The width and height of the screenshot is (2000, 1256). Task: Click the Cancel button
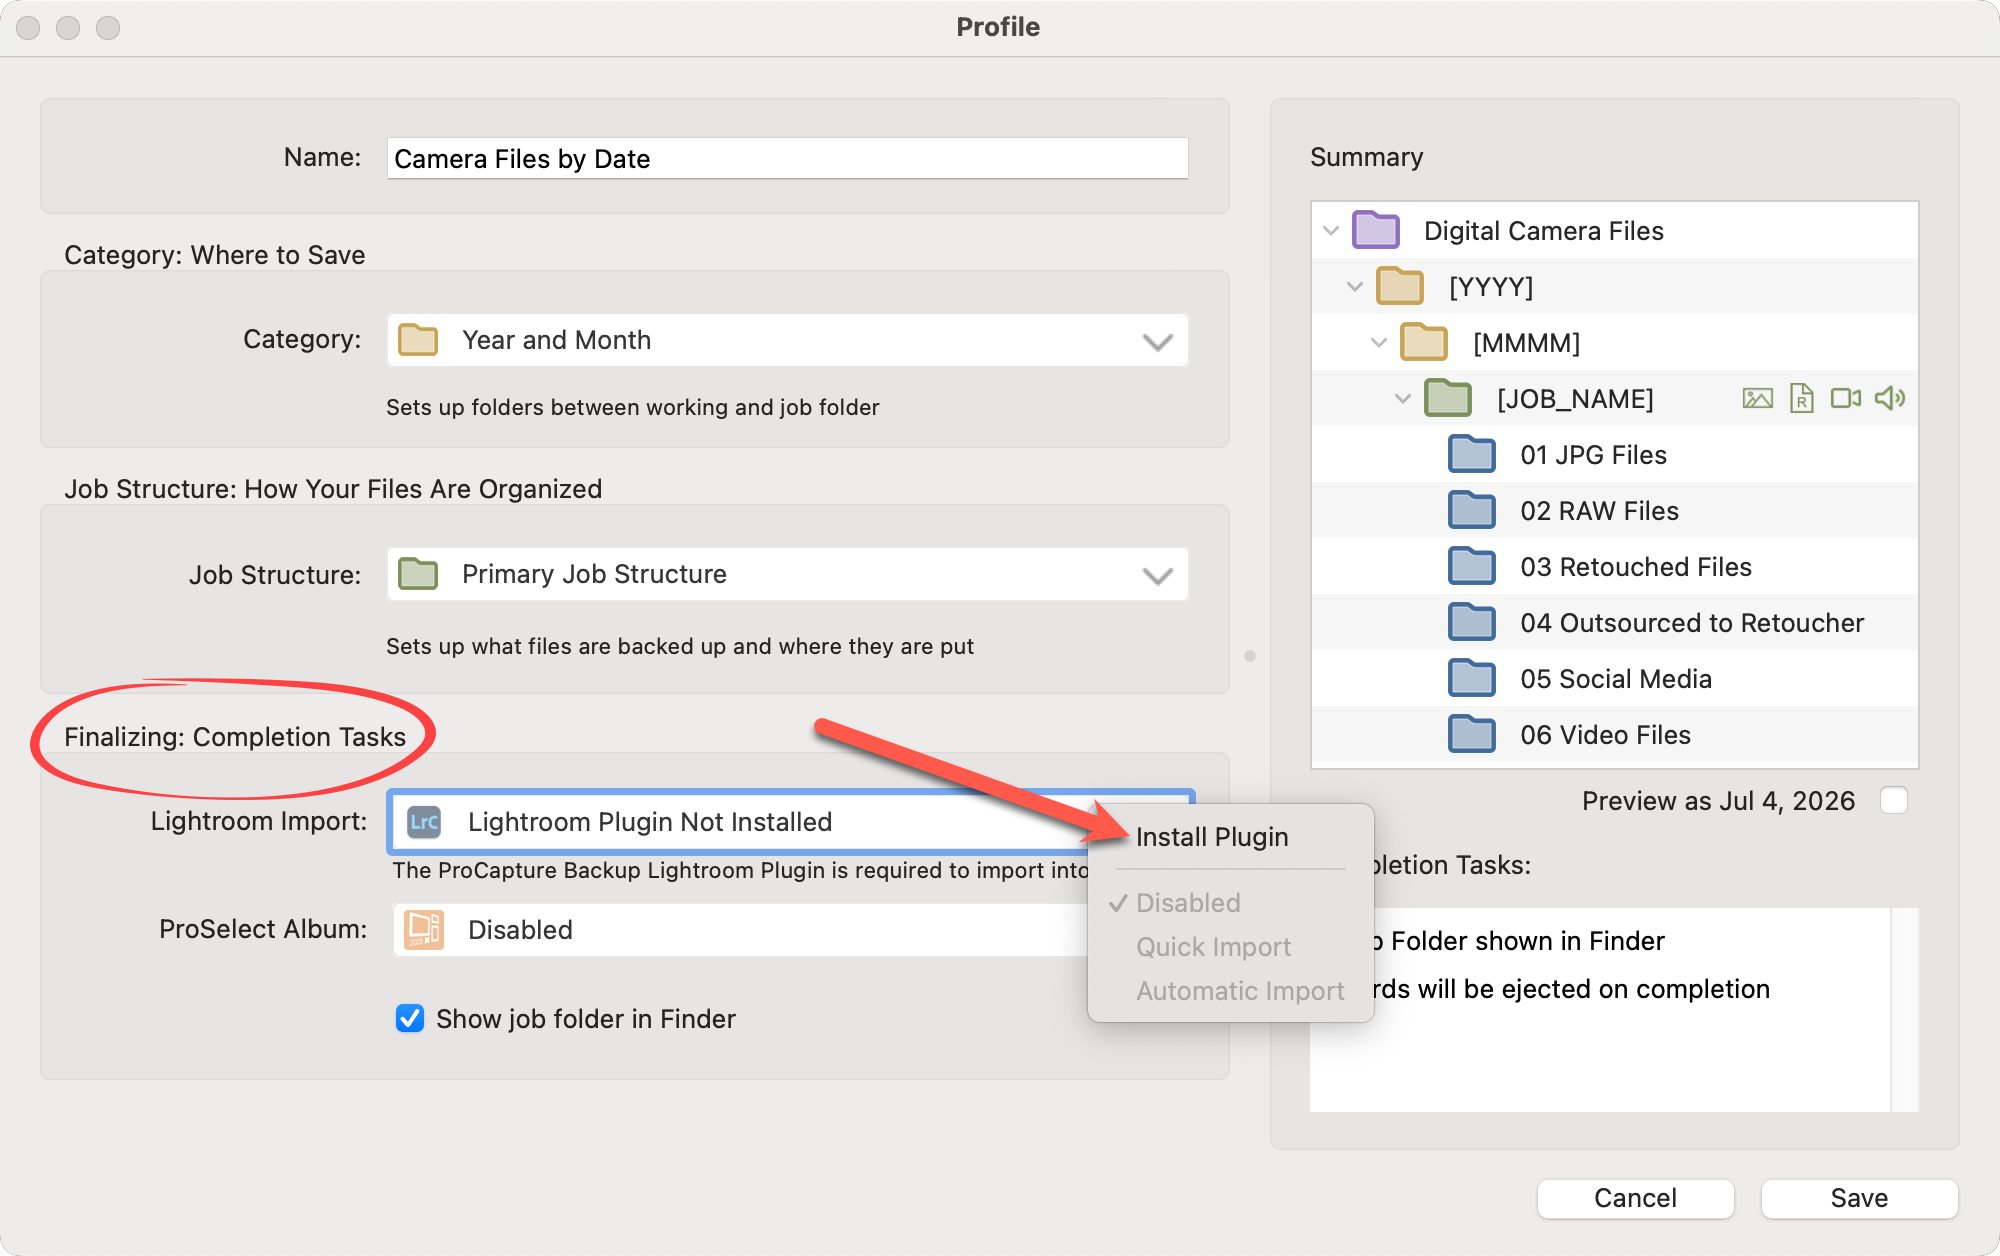click(x=1635, y=1198)
